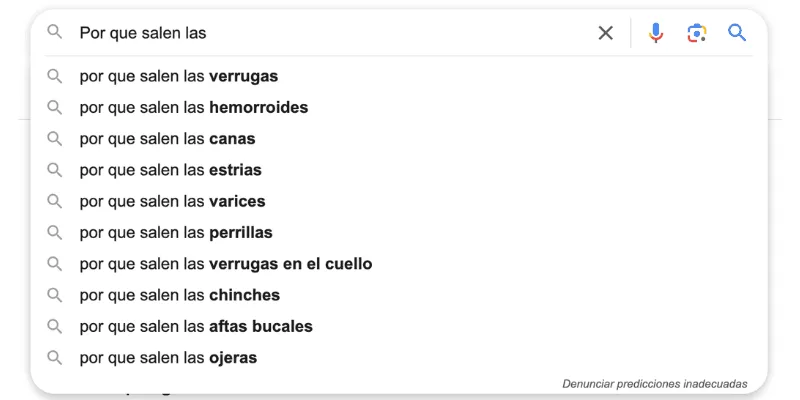Select 'por que salen las ojeras' suggestion

click(168, 357)
